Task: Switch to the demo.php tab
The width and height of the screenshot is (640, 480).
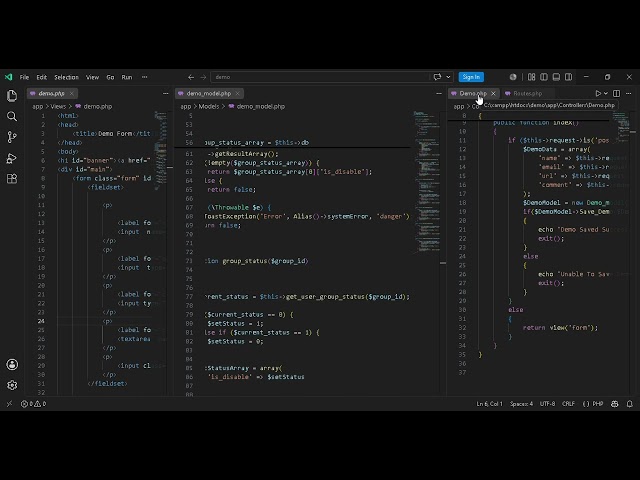Action: pos(51,93)
